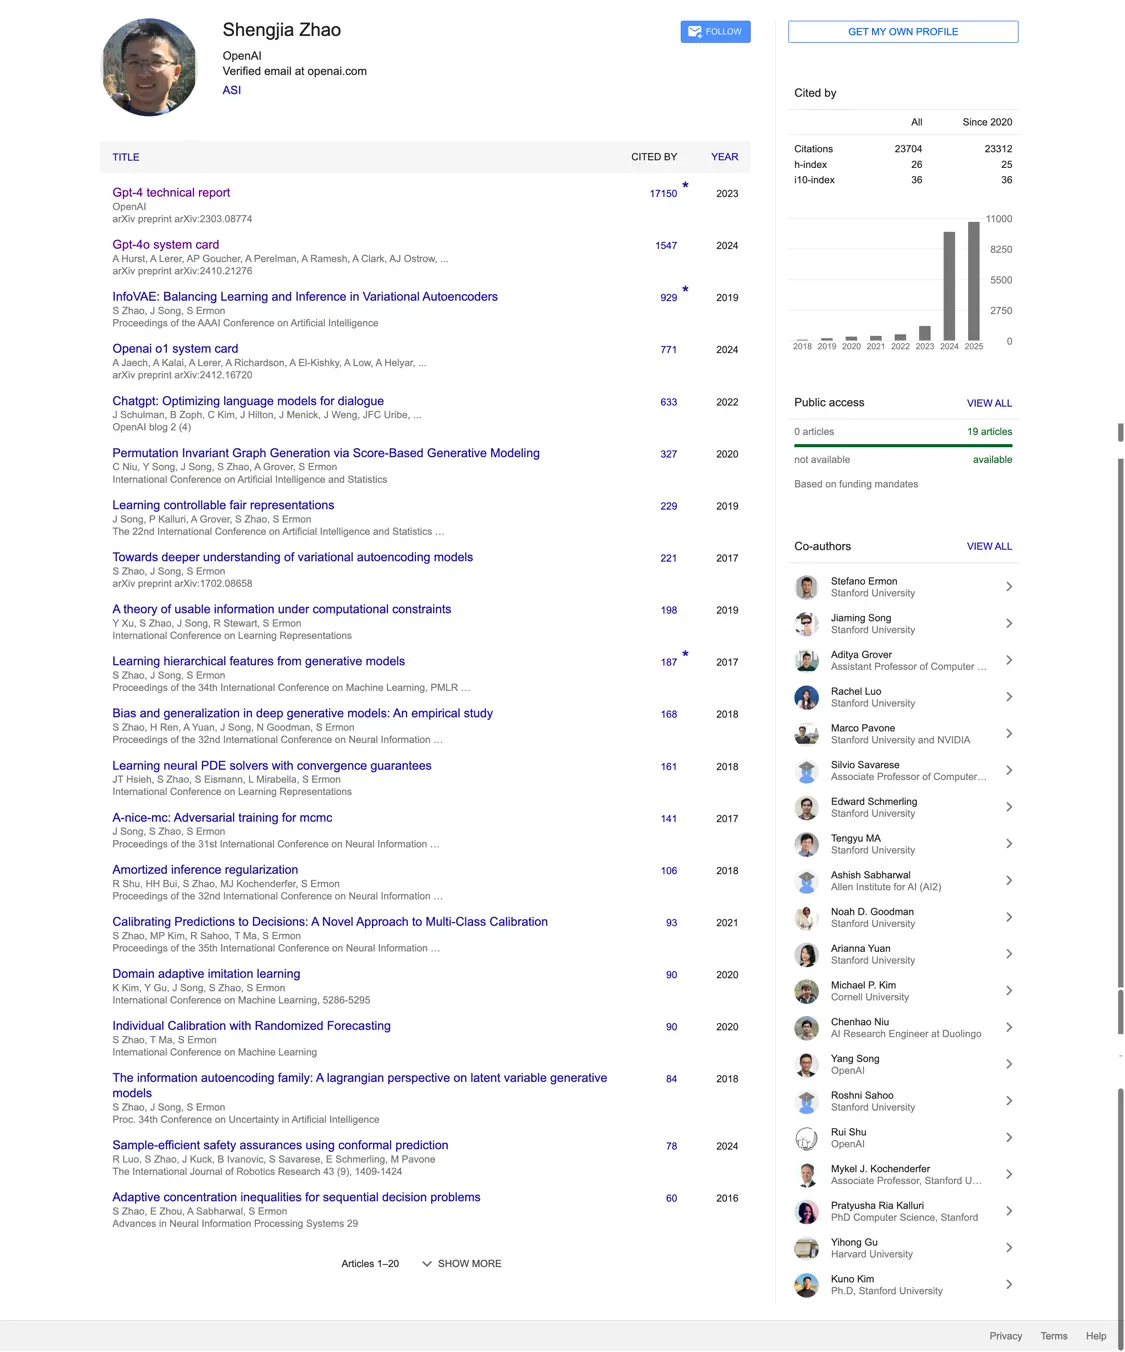Expand Jiaming Song co-author chevron
Viewport: 1125px width, 1352px height.
tap(1008, 624)
